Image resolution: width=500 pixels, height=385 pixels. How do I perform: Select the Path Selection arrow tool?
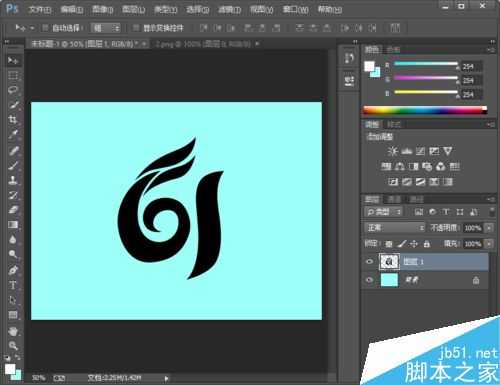click(x=13, y=300)
